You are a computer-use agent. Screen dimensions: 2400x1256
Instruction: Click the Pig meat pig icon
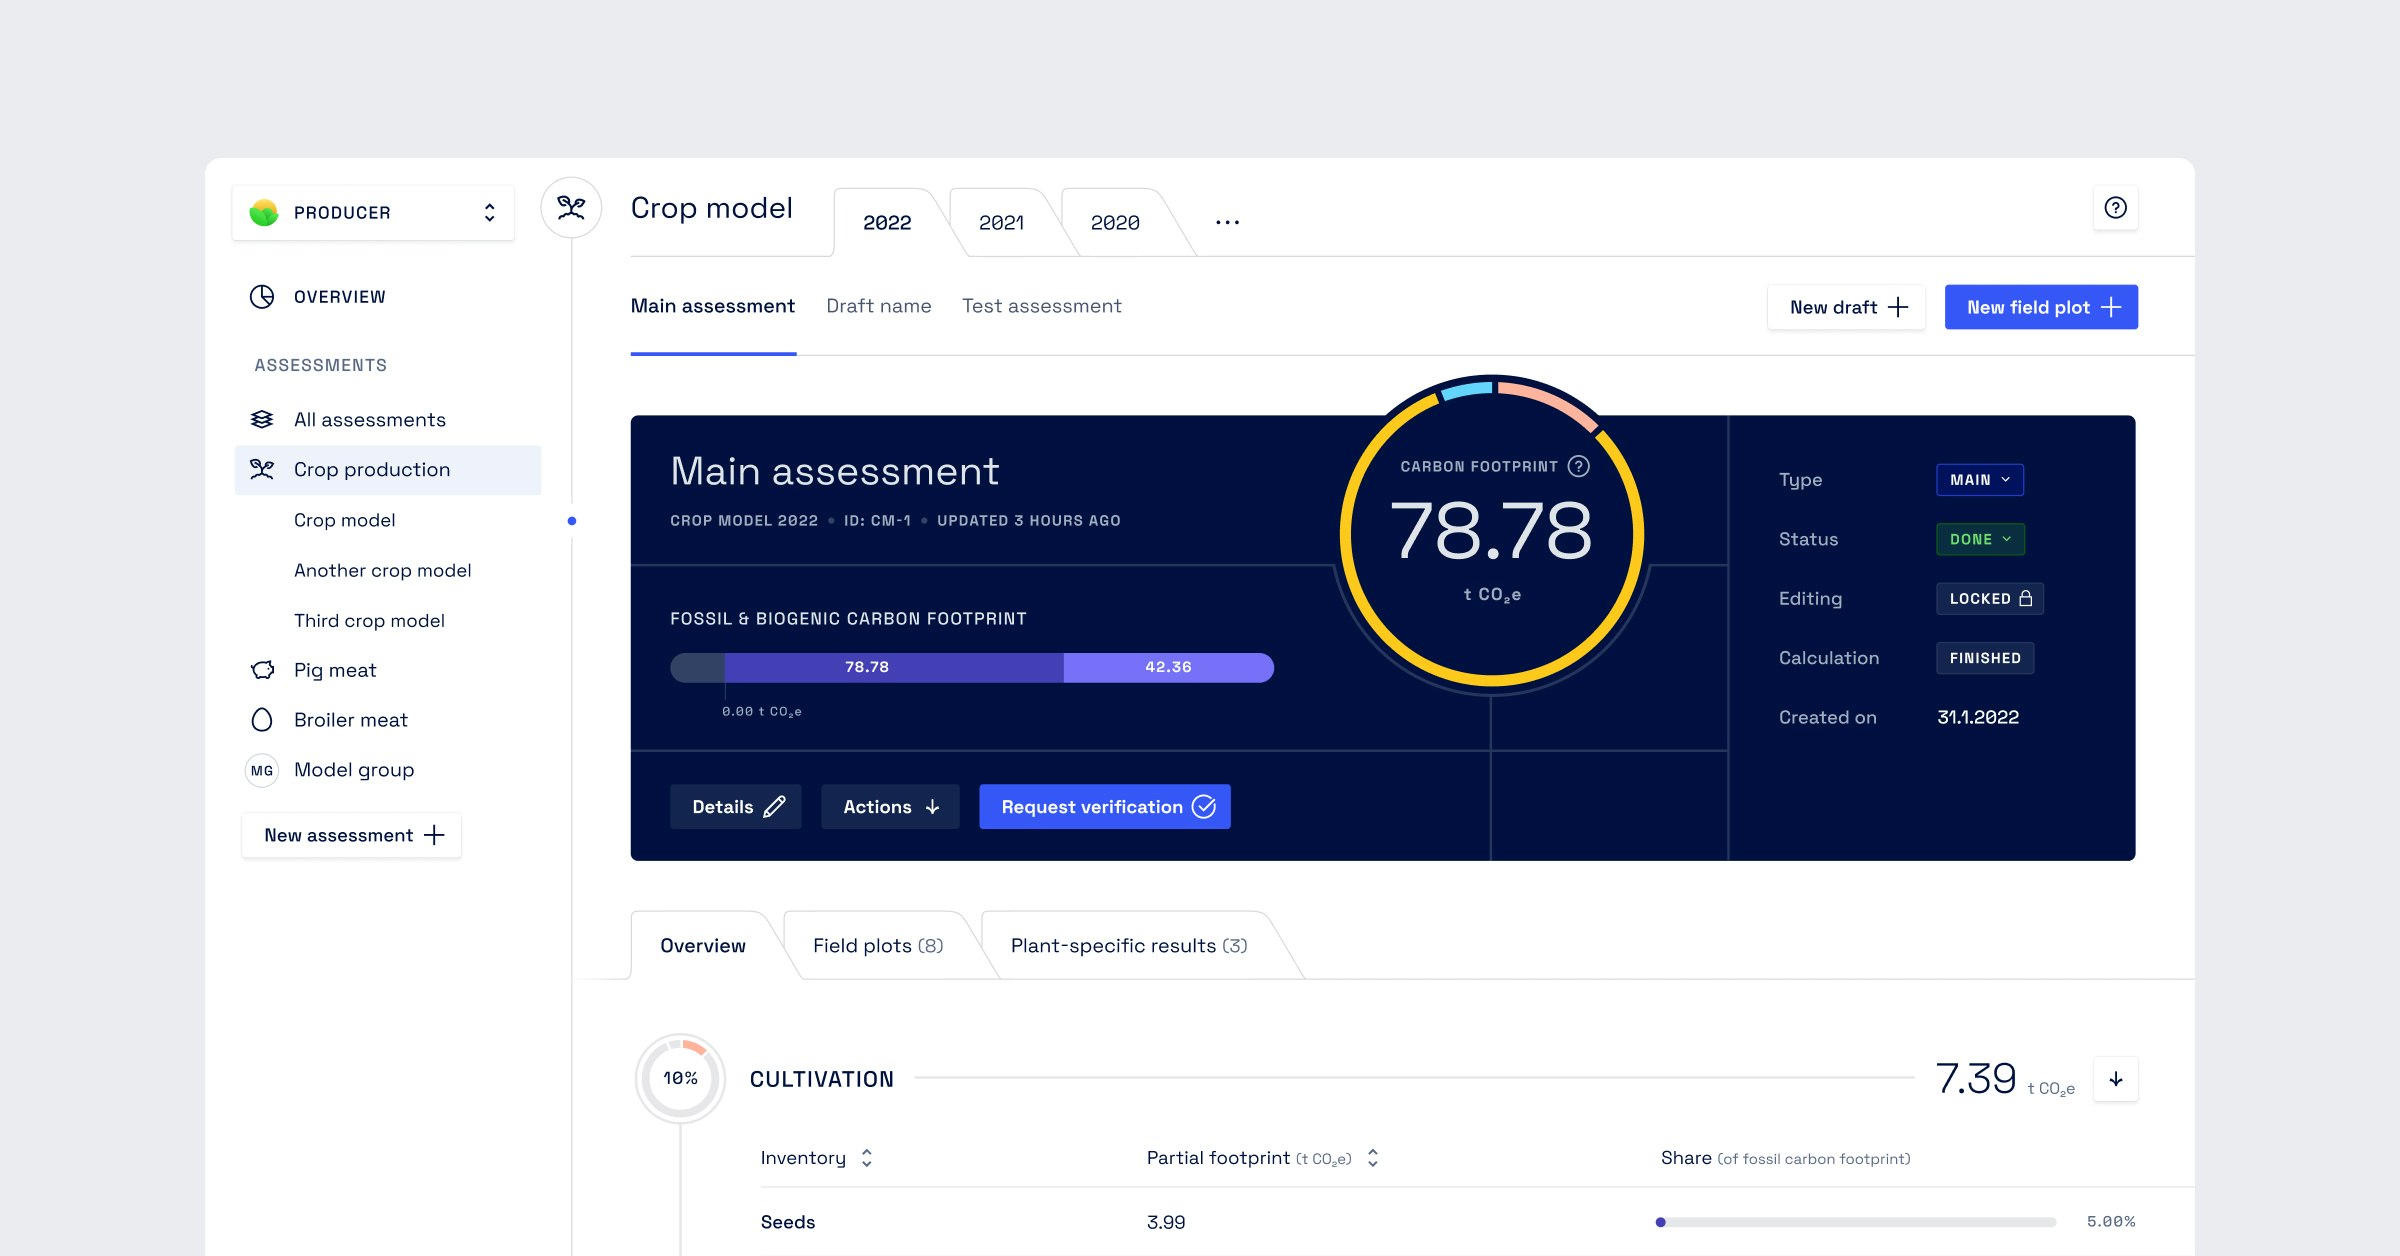(x=262, y=670)
